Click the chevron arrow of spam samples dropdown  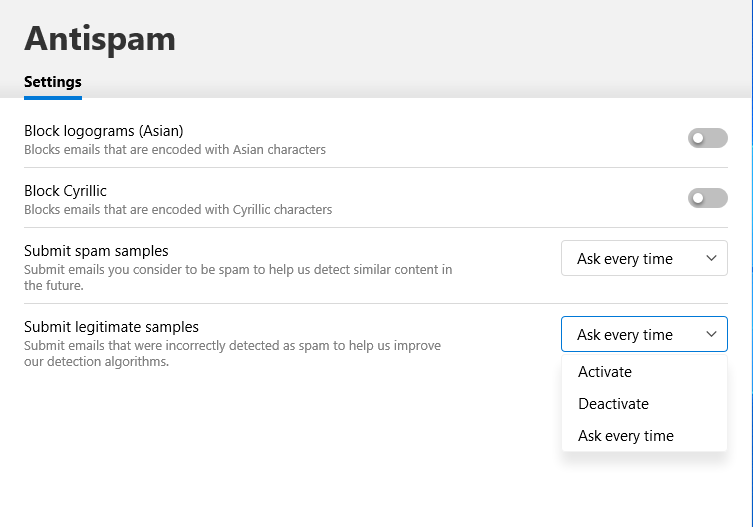[711, 259]
